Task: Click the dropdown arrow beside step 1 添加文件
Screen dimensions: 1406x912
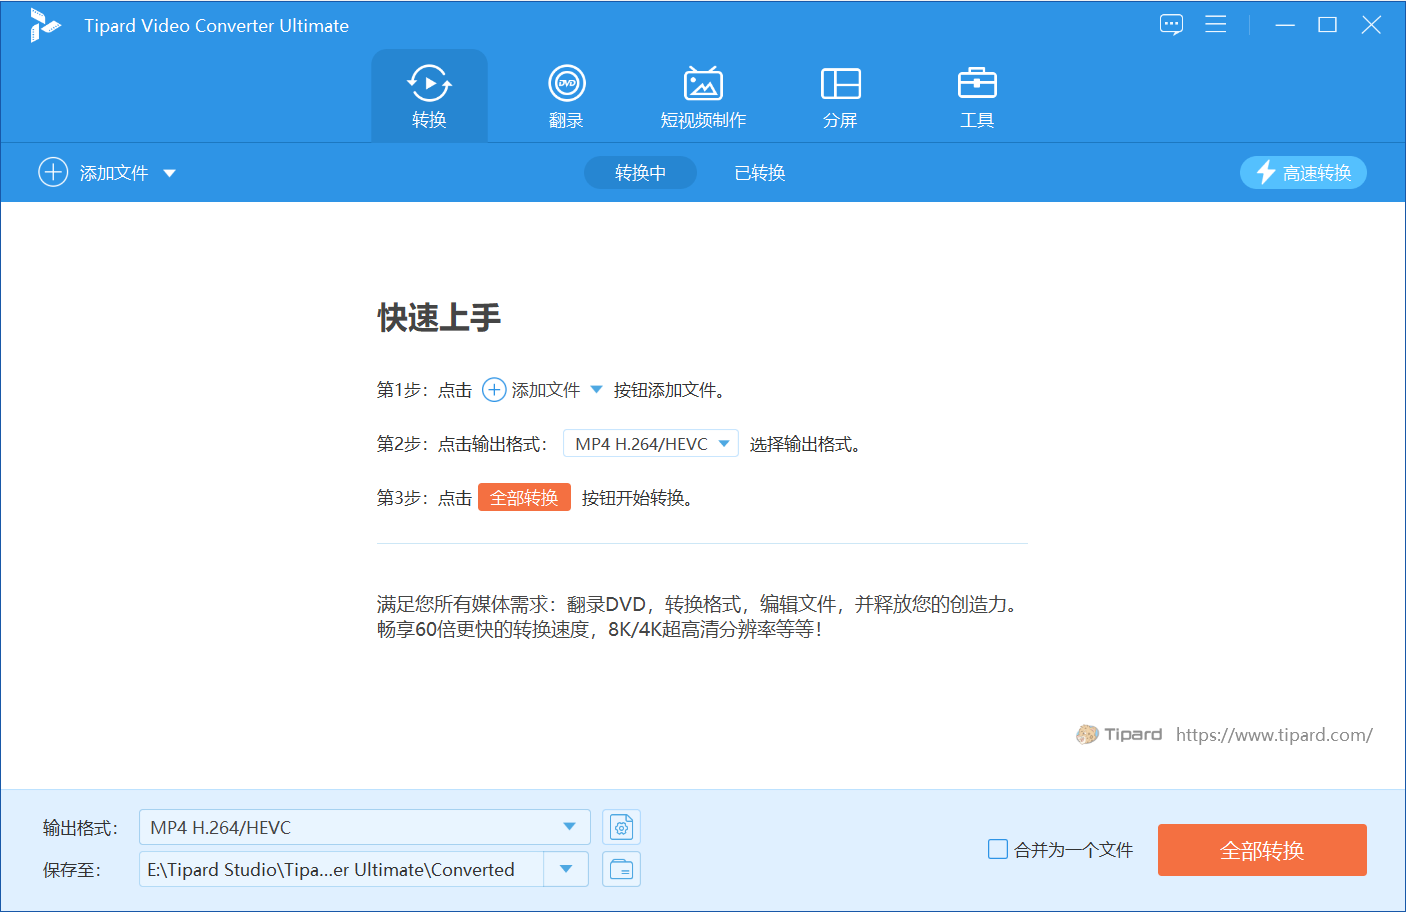Action: 596,390
